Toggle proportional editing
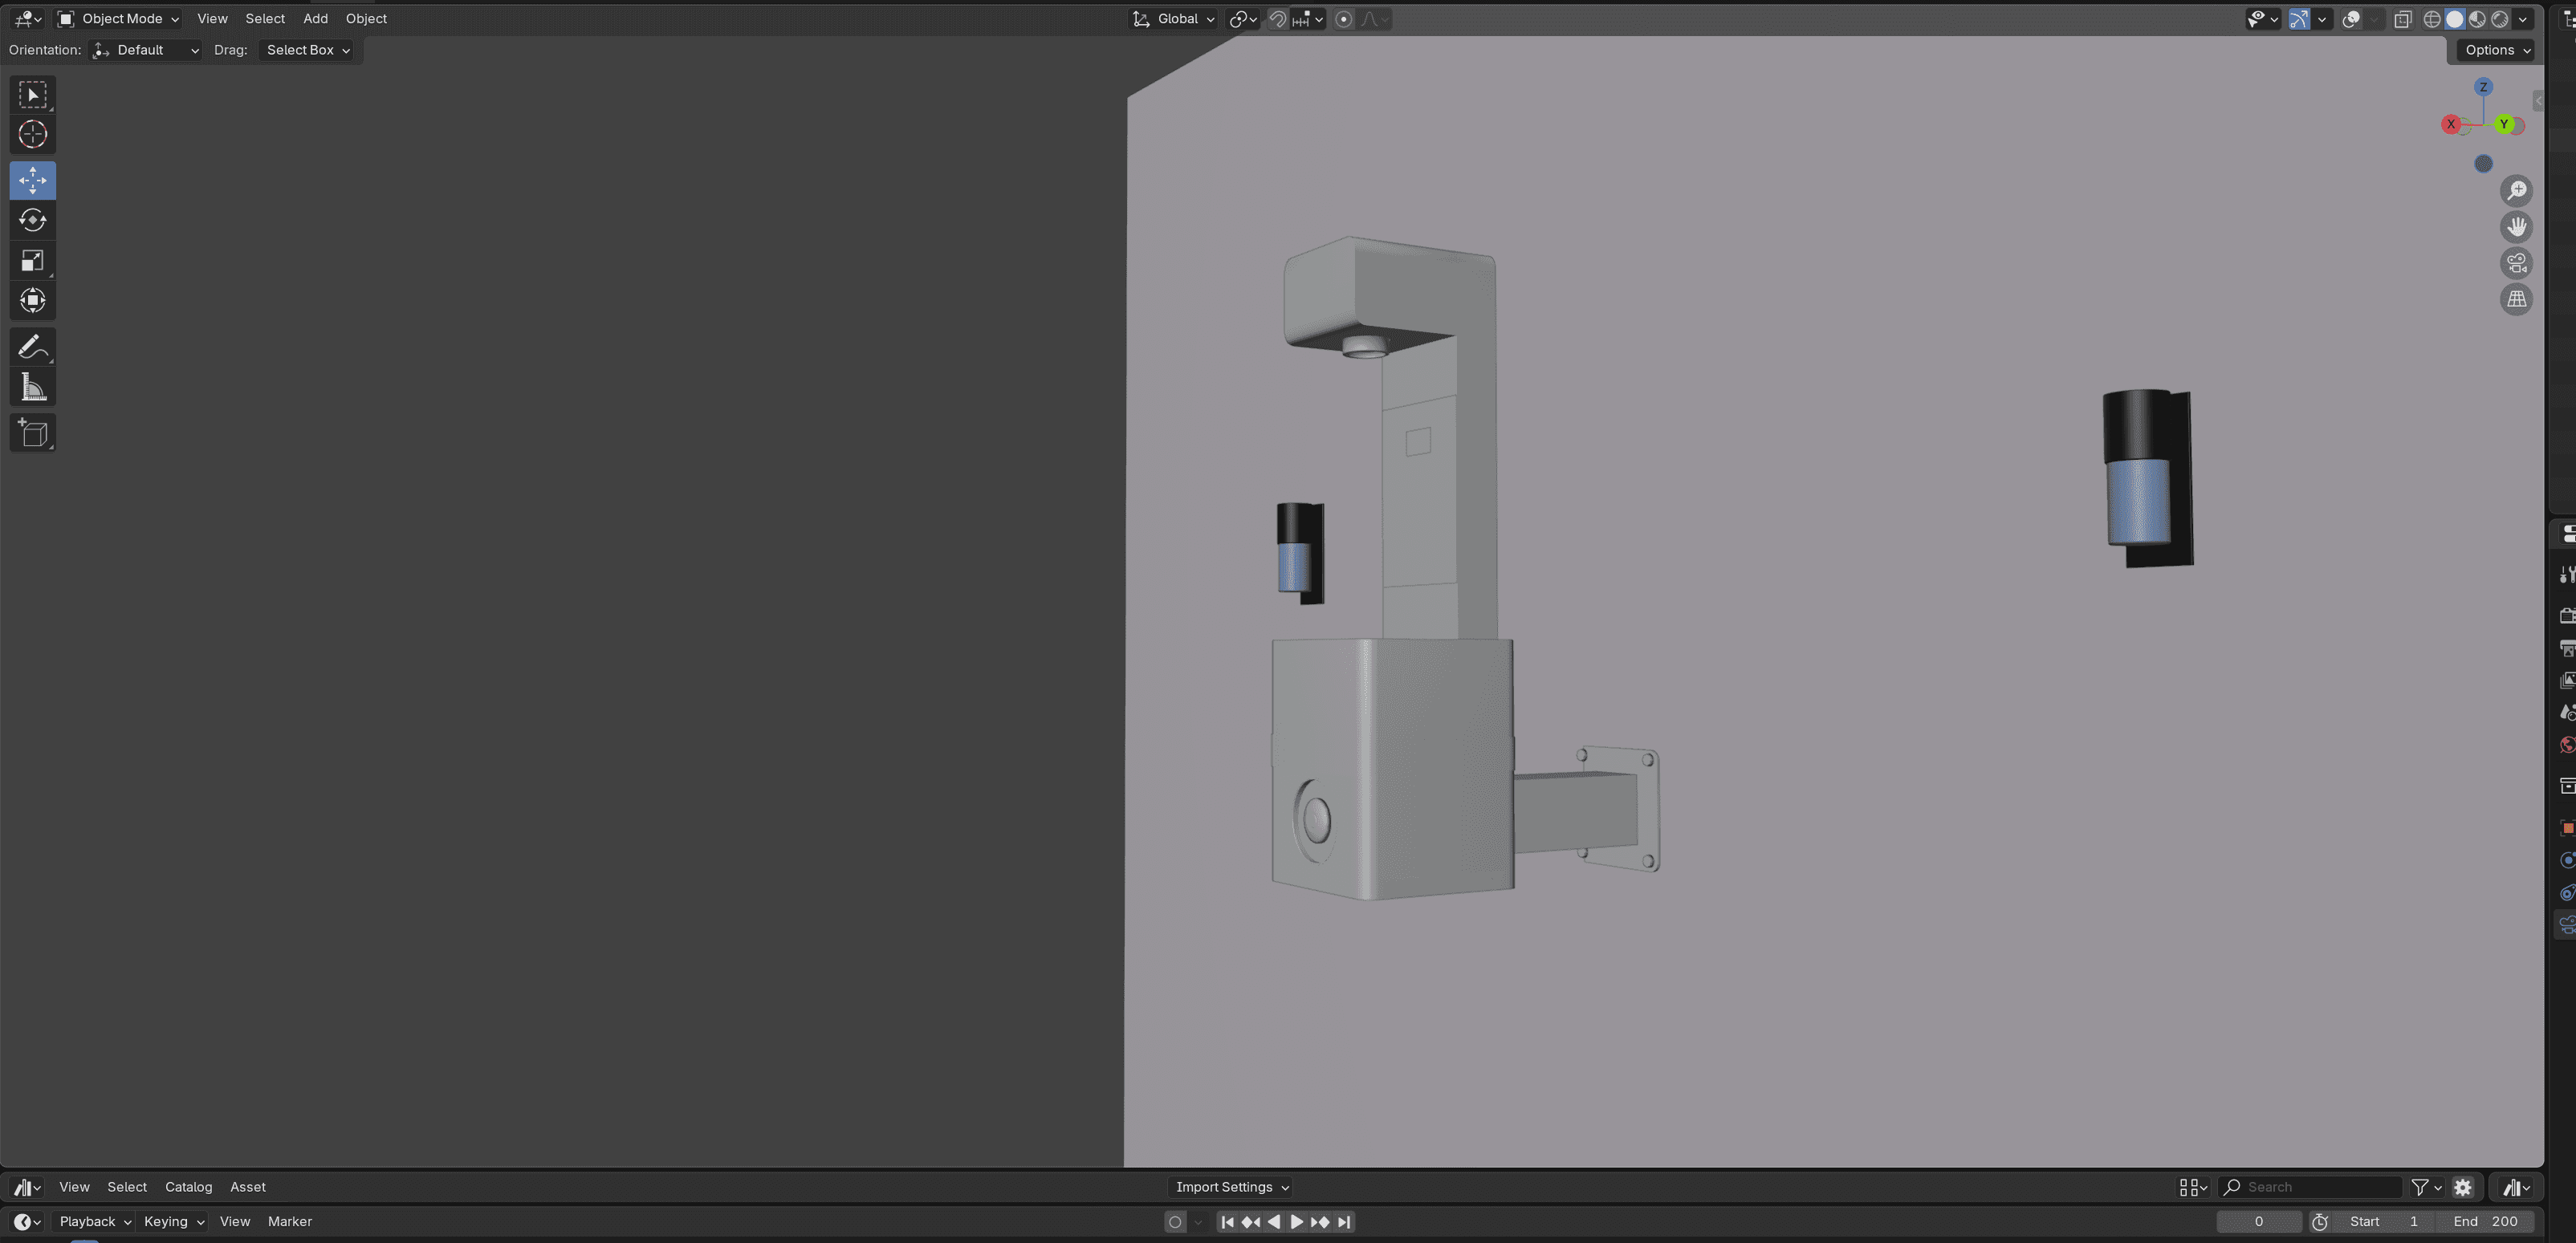2576x1243 pixels. (1344, 19)
